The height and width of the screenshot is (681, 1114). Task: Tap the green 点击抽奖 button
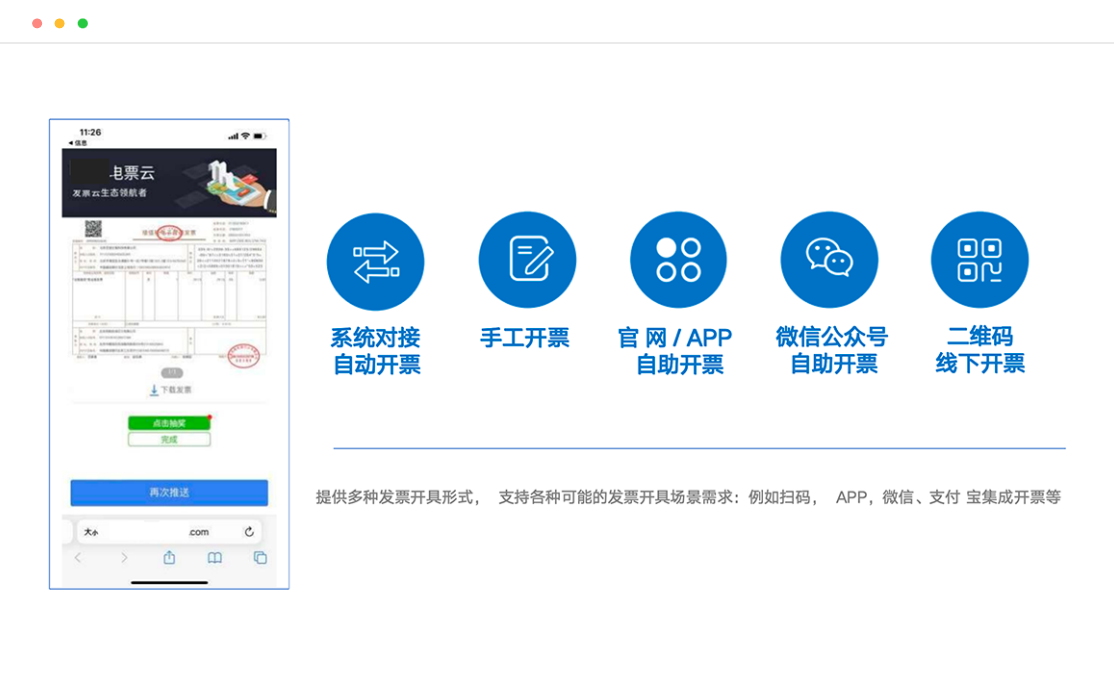[169, 423]
